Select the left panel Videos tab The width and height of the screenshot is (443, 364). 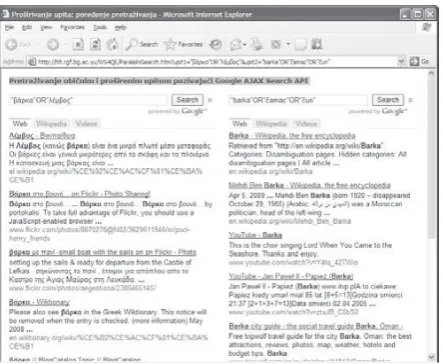(x=86, y=124)
